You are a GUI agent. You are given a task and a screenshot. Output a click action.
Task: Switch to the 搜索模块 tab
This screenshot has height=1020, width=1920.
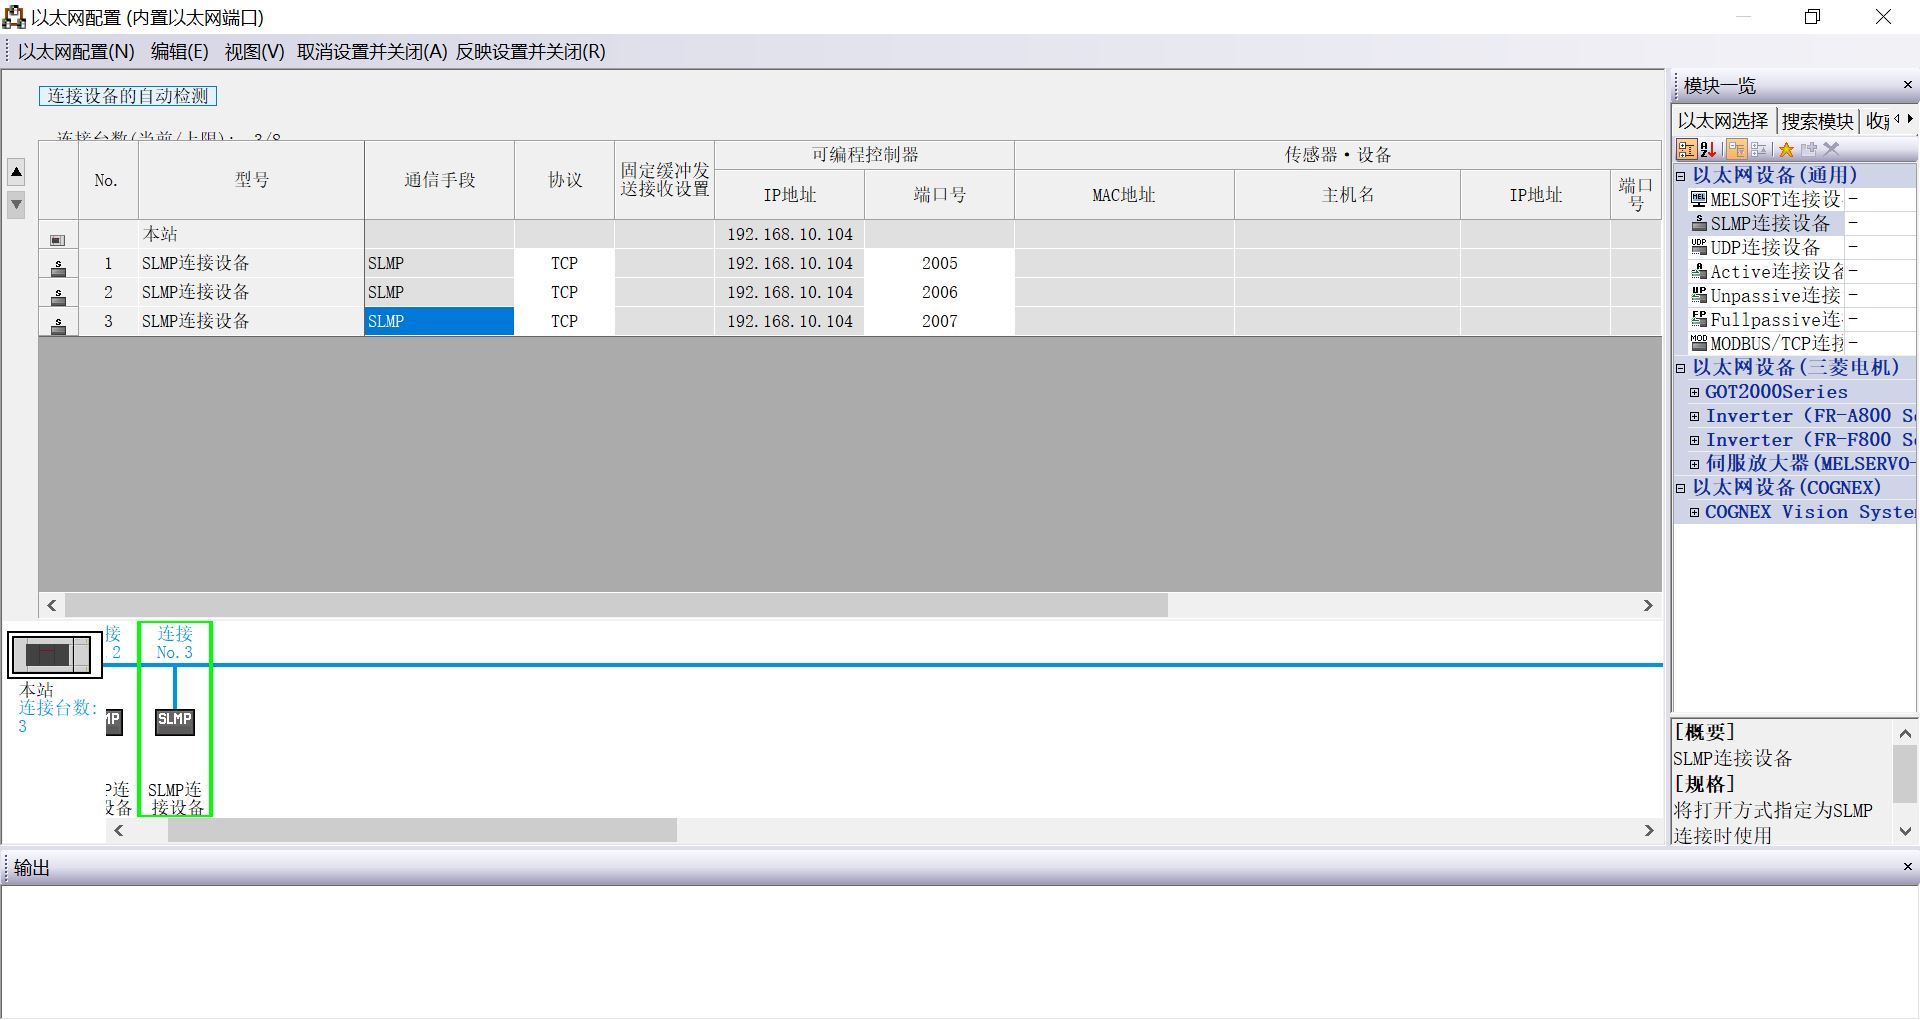1816,120
